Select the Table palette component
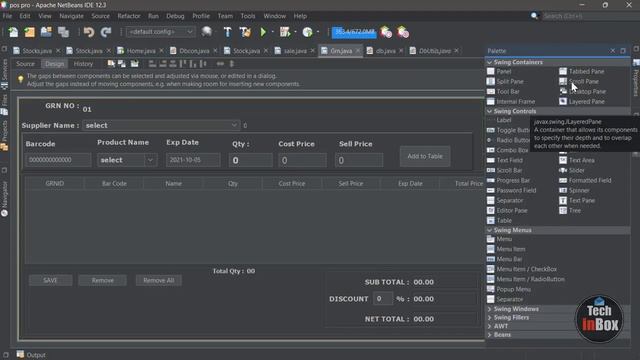This screenshot has width=640, height=360. 499,220
